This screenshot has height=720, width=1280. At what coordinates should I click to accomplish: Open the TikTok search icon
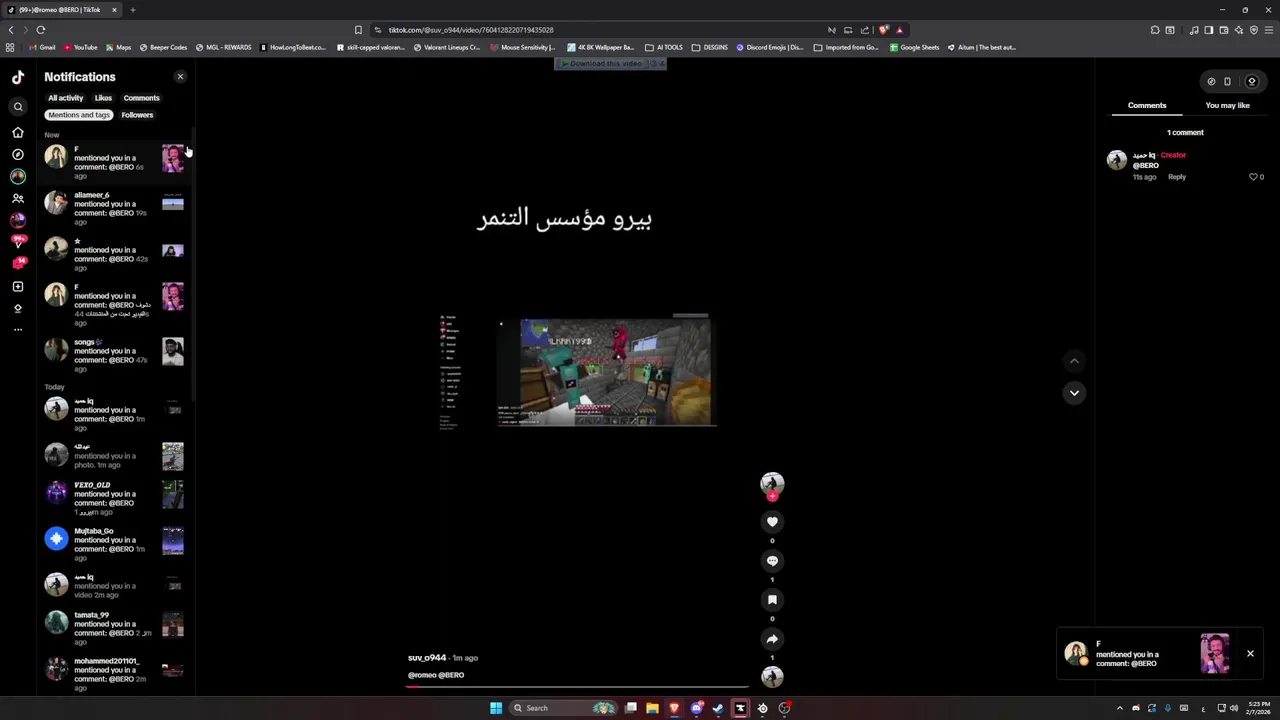[18, 107]
